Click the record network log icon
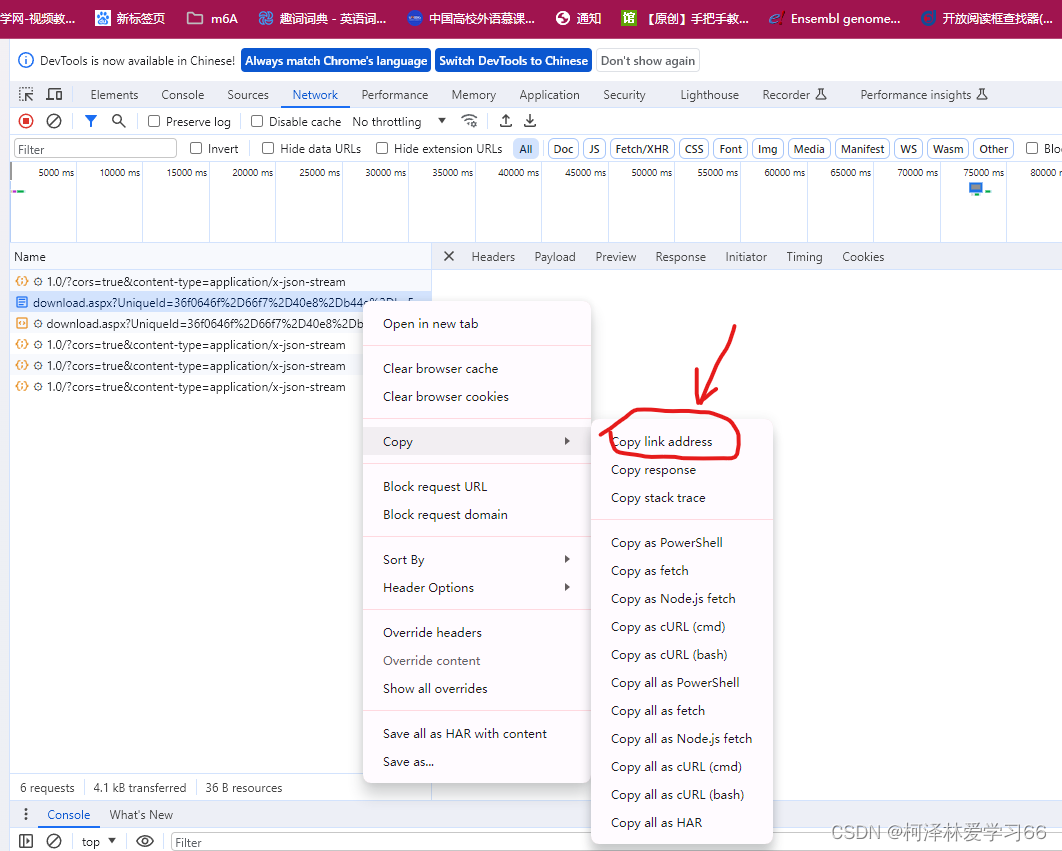 tap(26, 121)
